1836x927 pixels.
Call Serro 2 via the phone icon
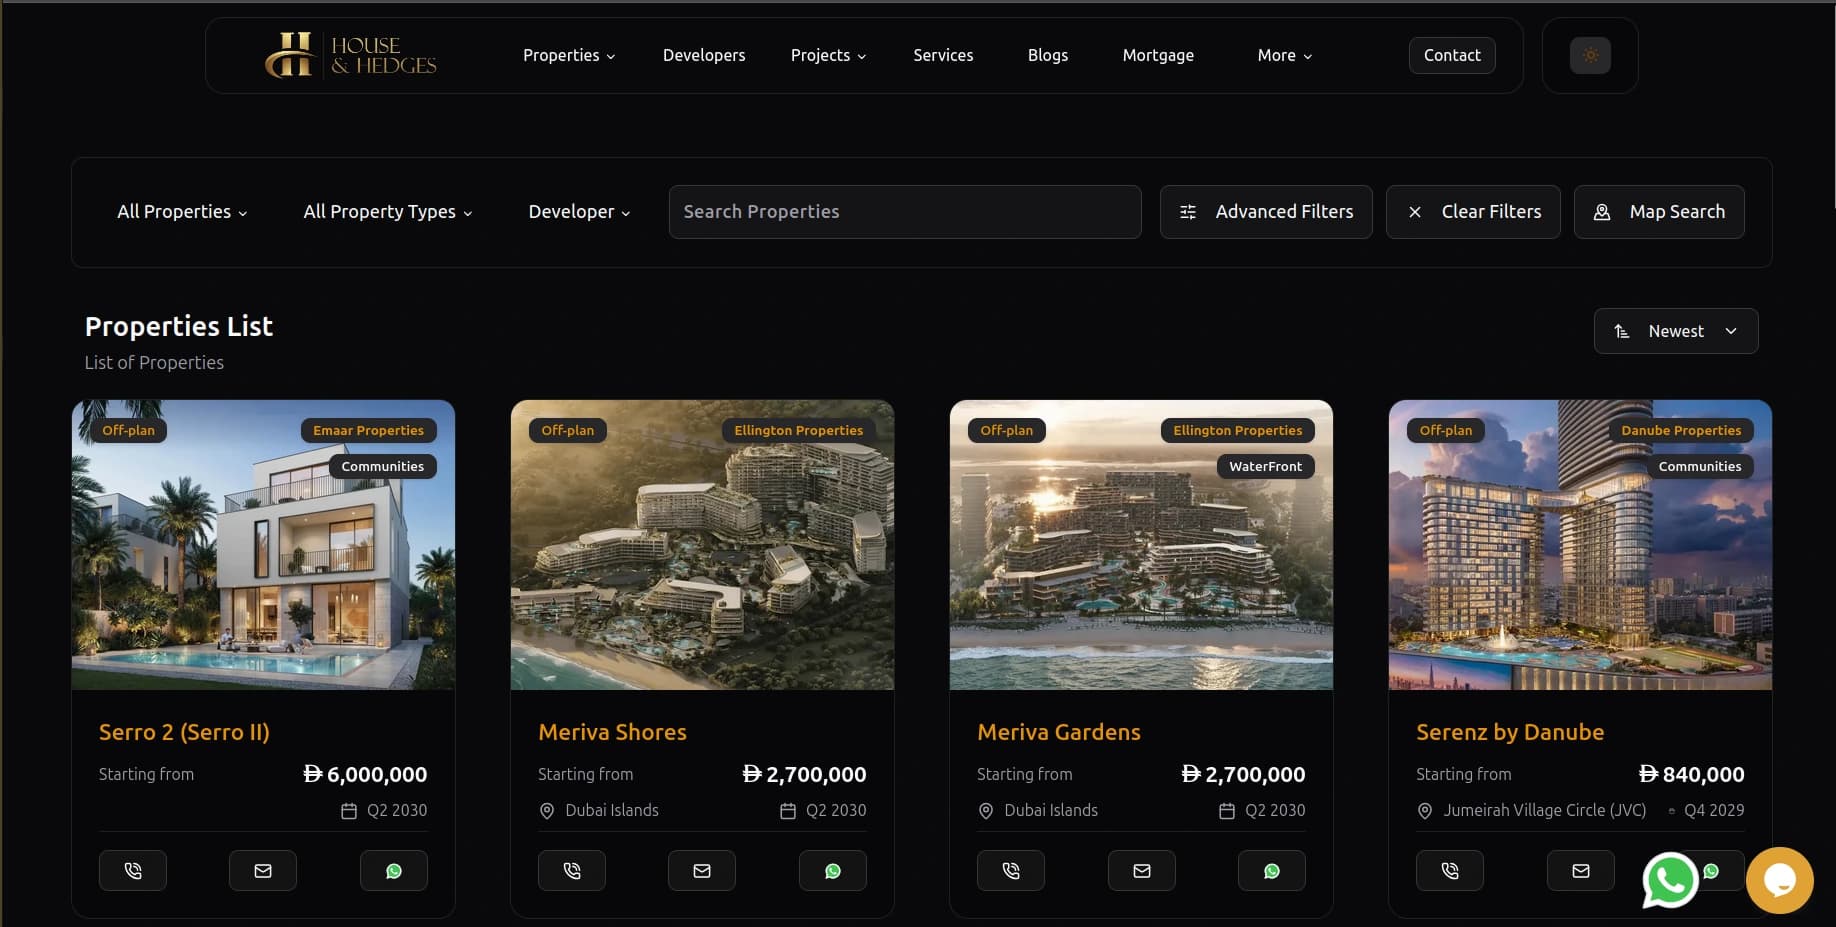pyautogui.click(x=132, y=870)
